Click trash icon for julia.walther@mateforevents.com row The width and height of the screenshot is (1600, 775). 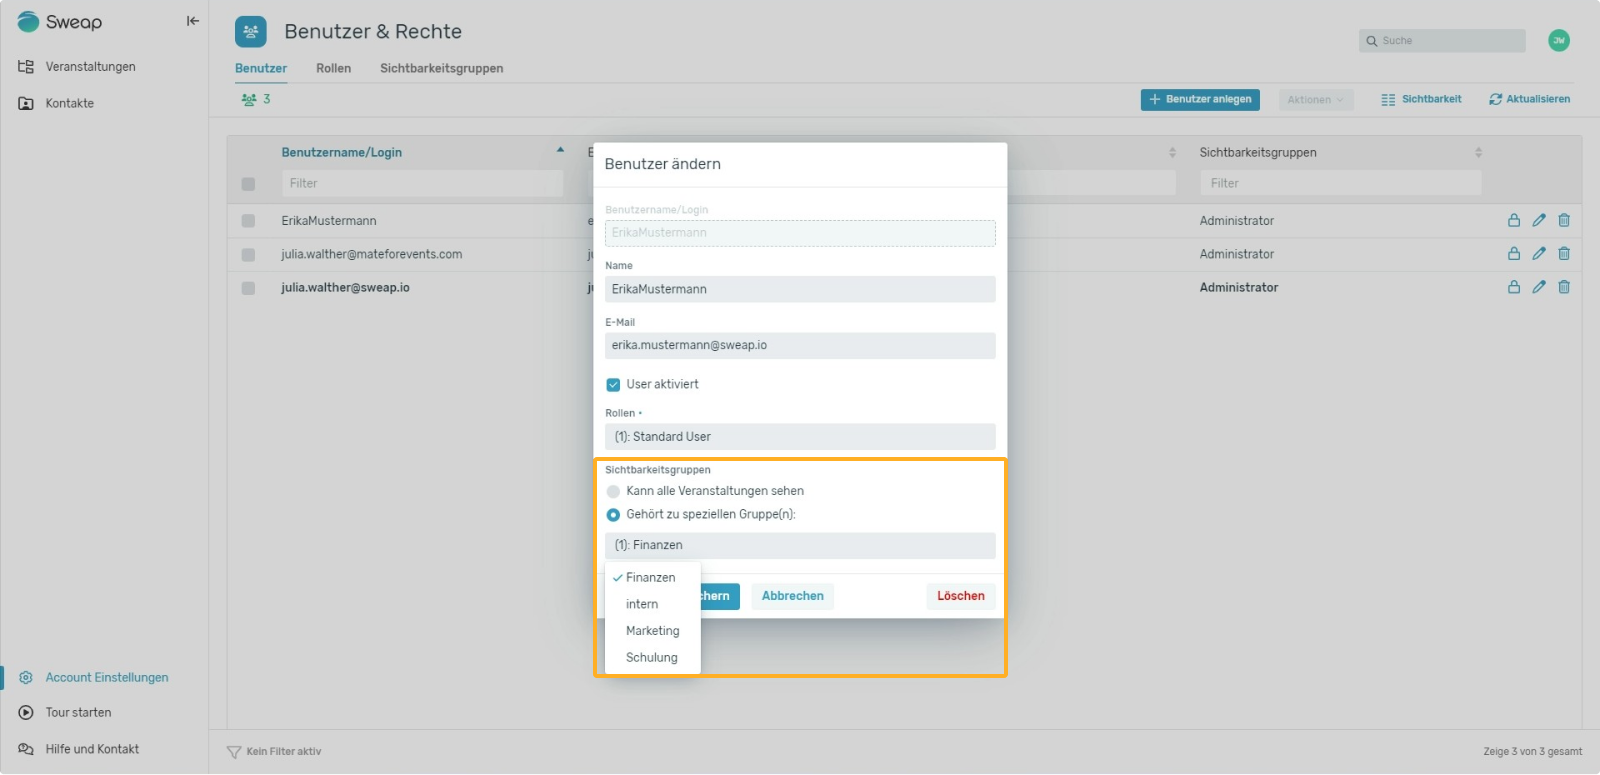point(1564,254)
